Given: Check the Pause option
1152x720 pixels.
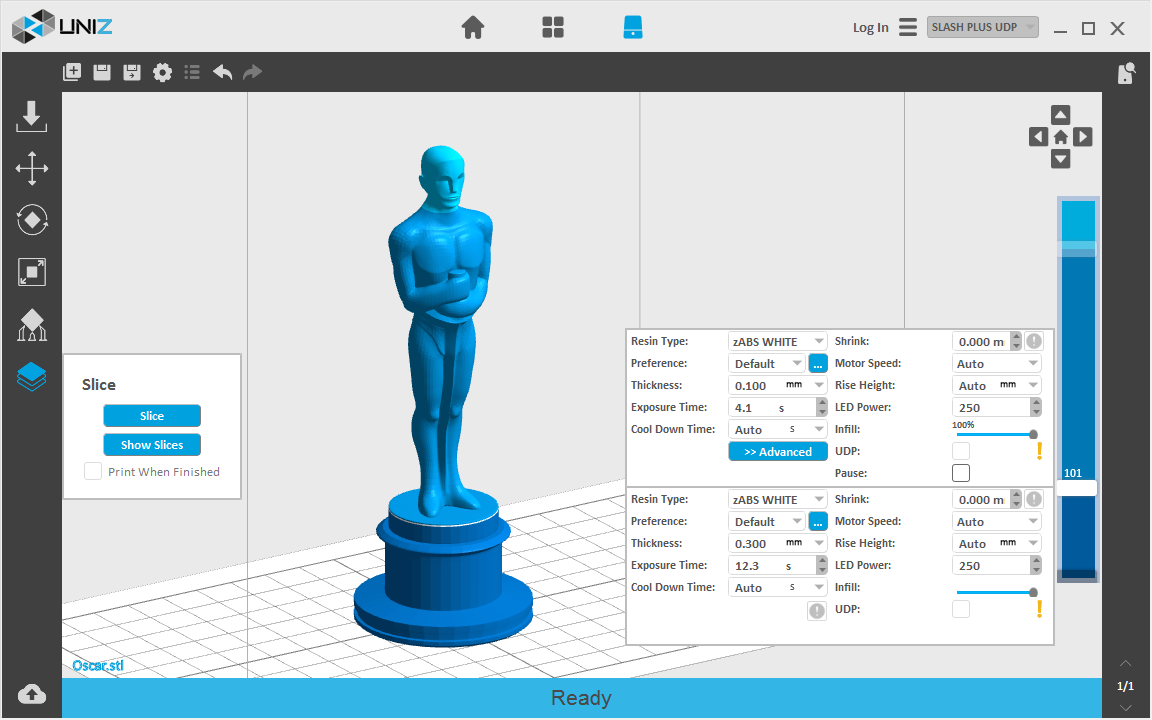Looking at the screenshot, I should 961,473.
